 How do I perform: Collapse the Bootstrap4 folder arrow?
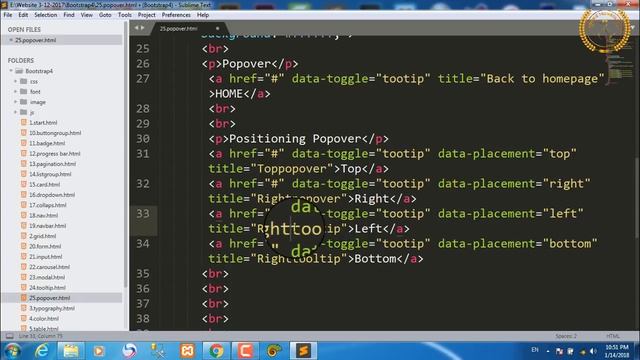click(x=11, y=71)
